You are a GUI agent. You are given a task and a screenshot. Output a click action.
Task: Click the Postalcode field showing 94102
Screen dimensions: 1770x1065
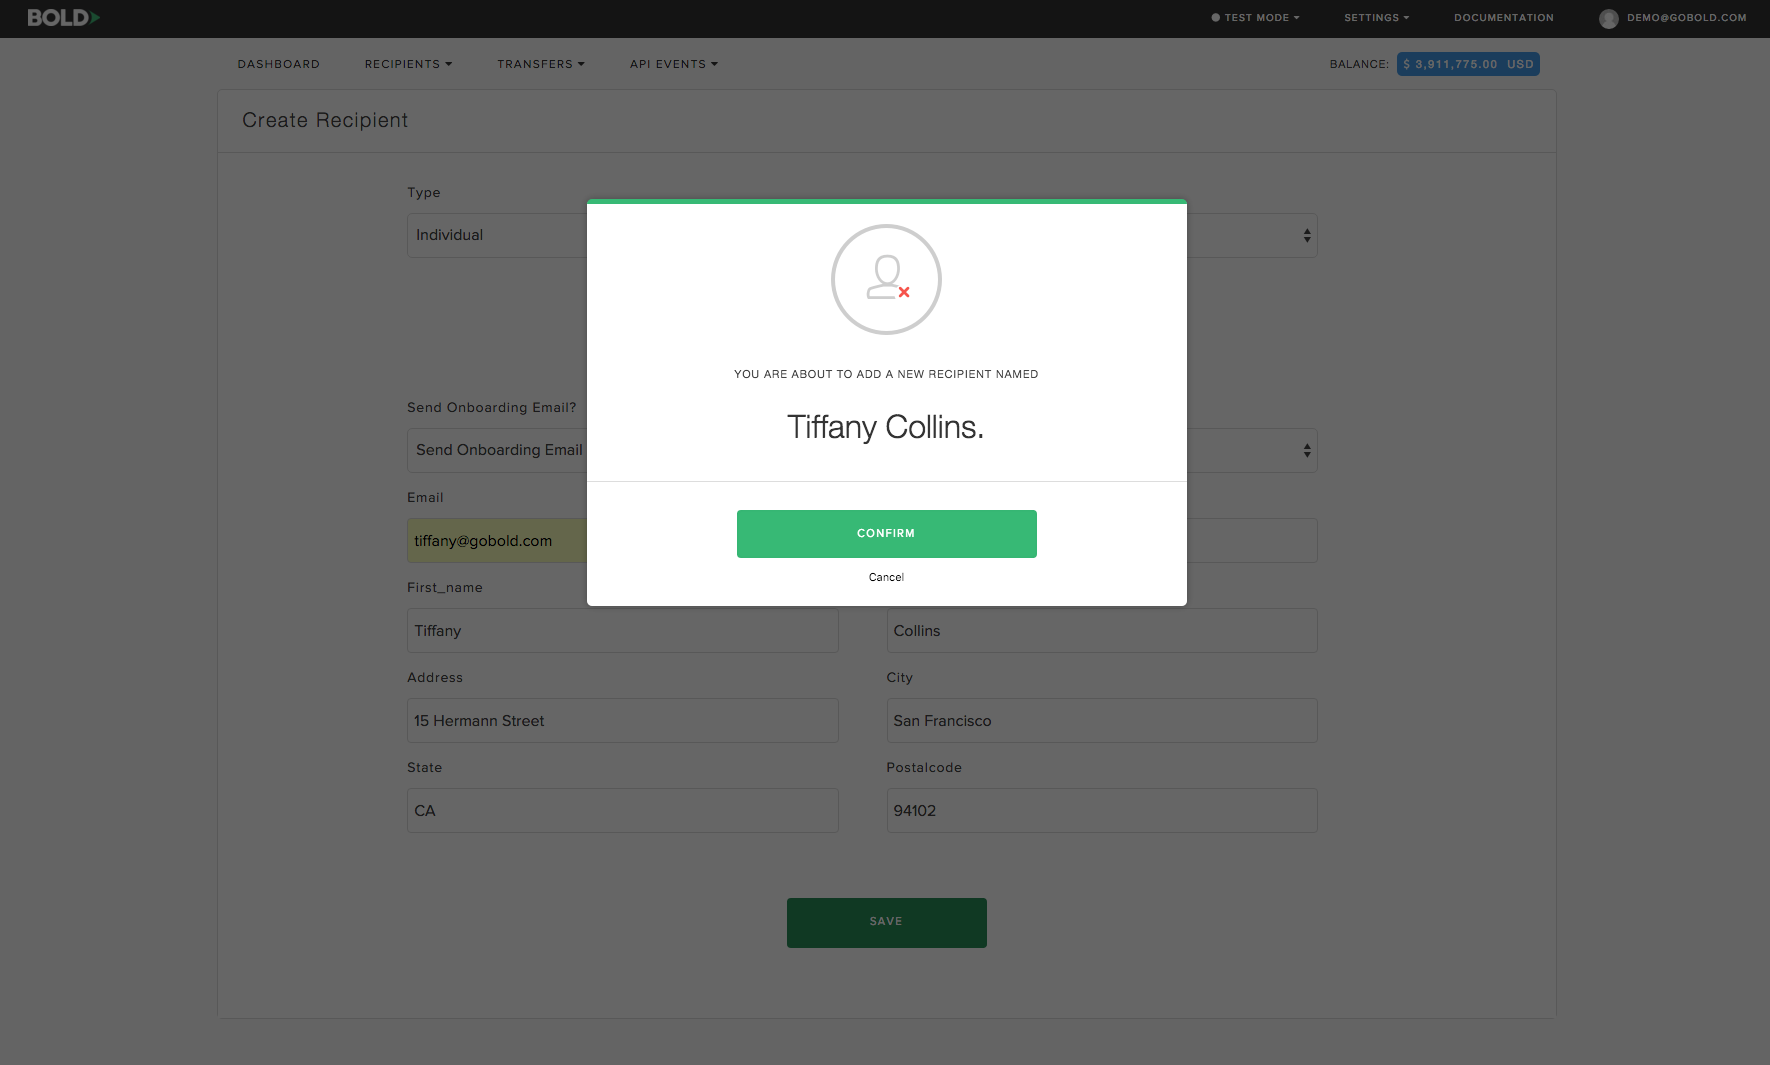pos(1101,811)
